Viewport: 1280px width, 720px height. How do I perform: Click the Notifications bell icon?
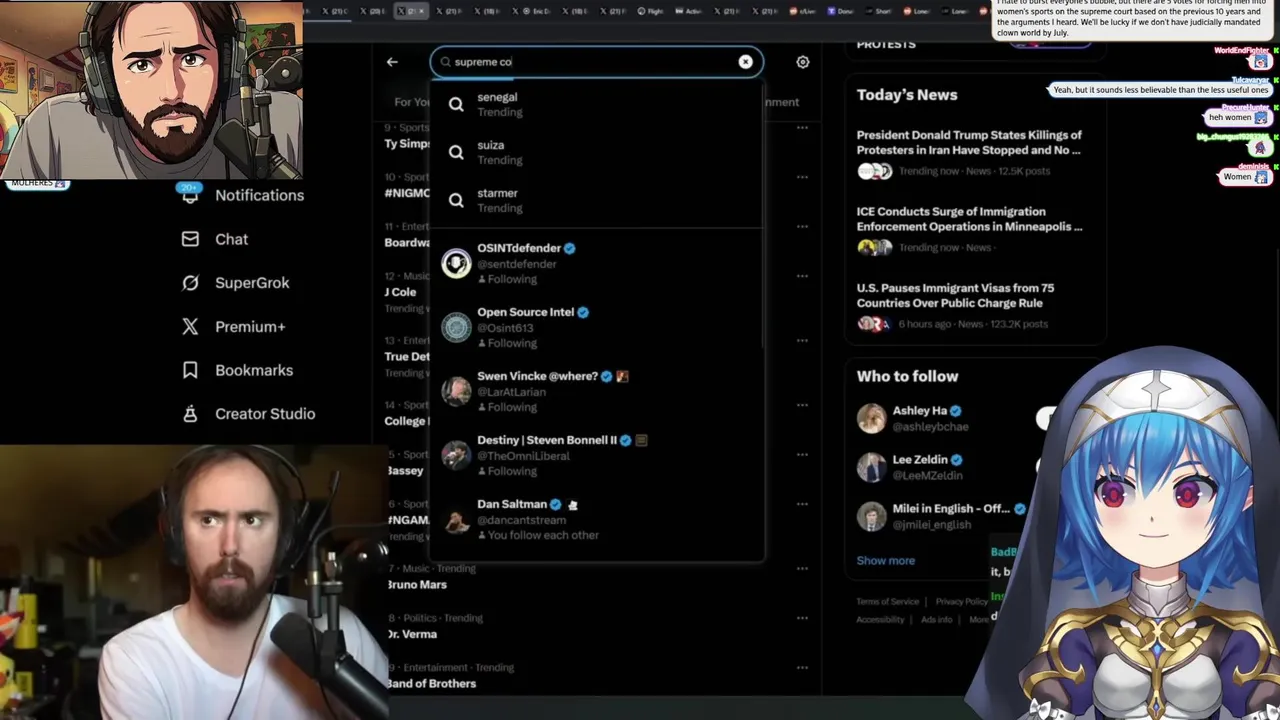(190, 196)
